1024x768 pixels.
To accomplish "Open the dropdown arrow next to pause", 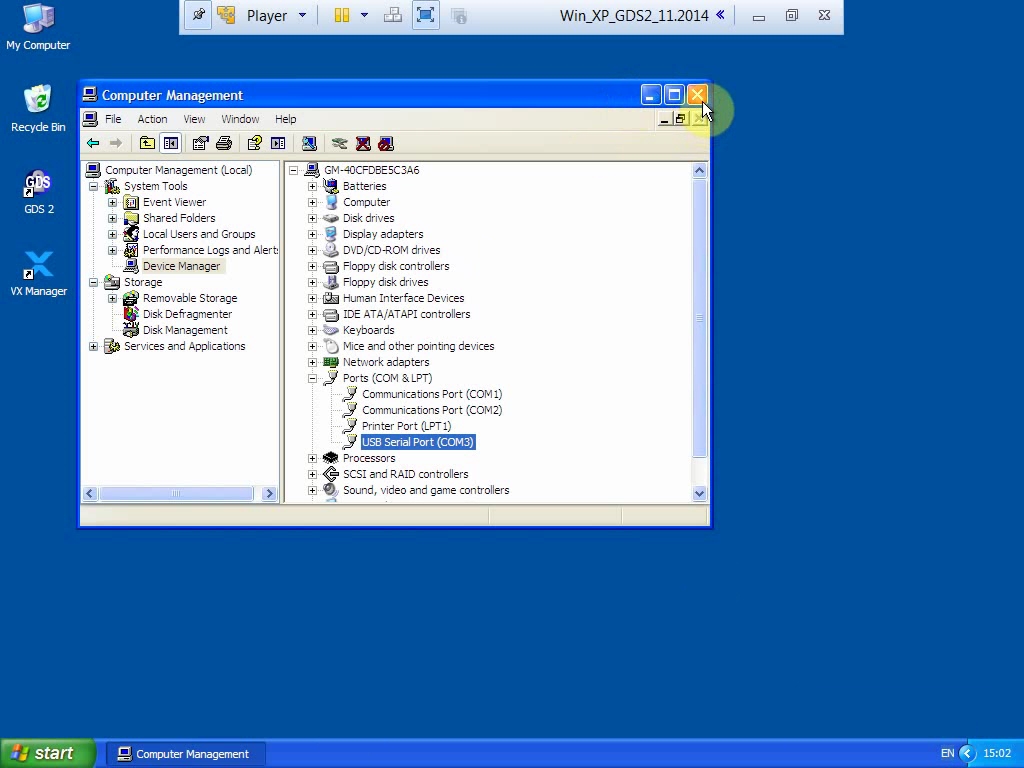I will [364, 15].
